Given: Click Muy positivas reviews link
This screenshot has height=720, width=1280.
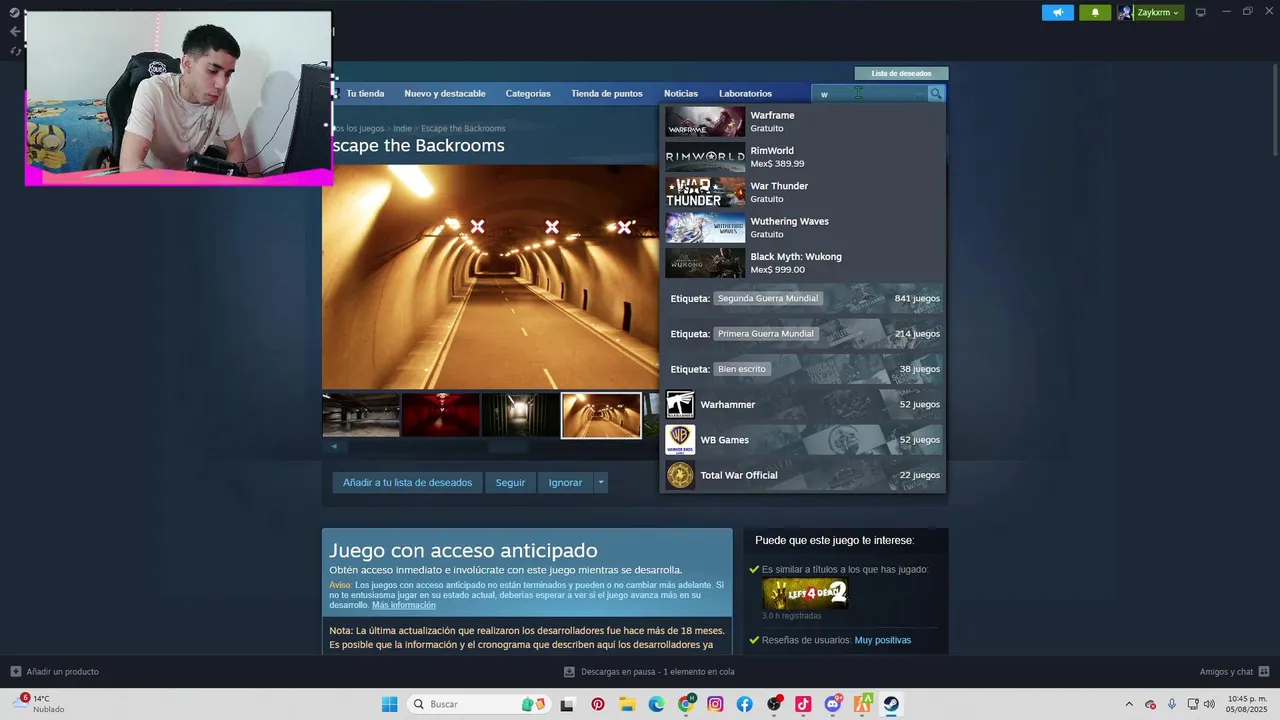Looking at the screenshot, I should [x=883, y=640].
